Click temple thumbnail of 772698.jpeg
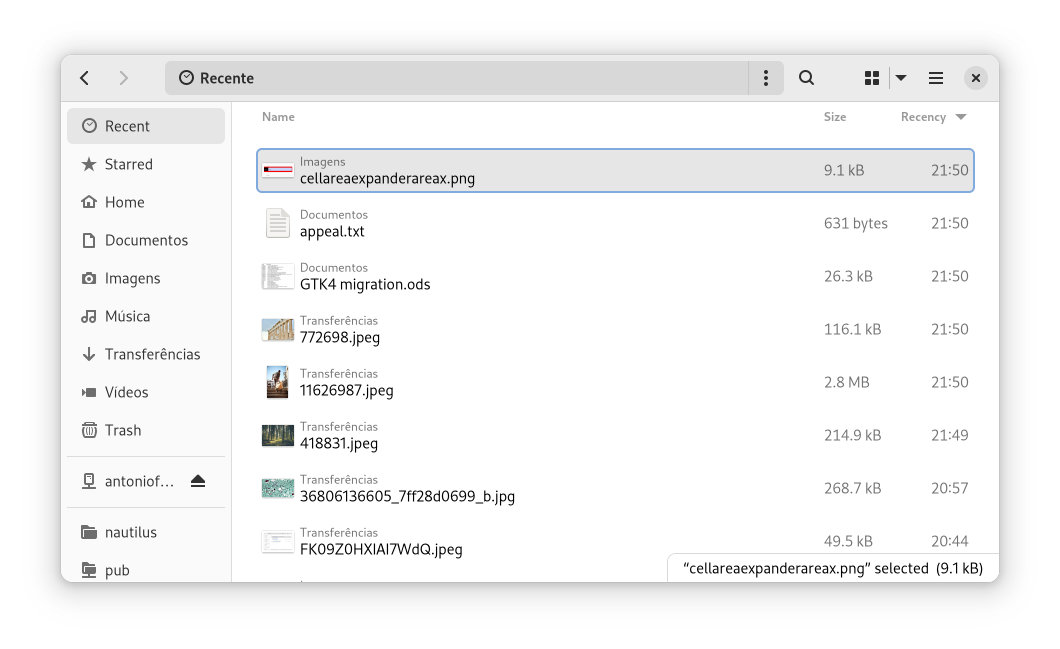The image size is (1060, 649). pyautogui.click(x=278, y=329)
